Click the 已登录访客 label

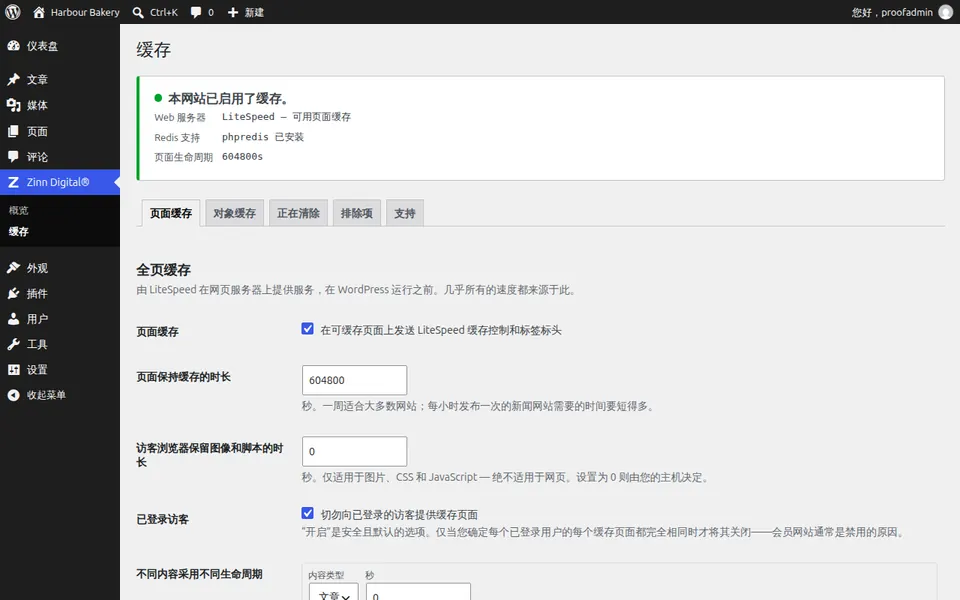click(x=162, y=519)
